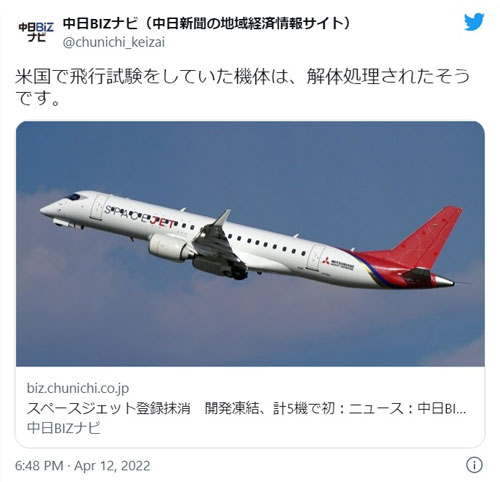
Task: Click the aircraft cockpit windows
Action: (x=74, y=197)
